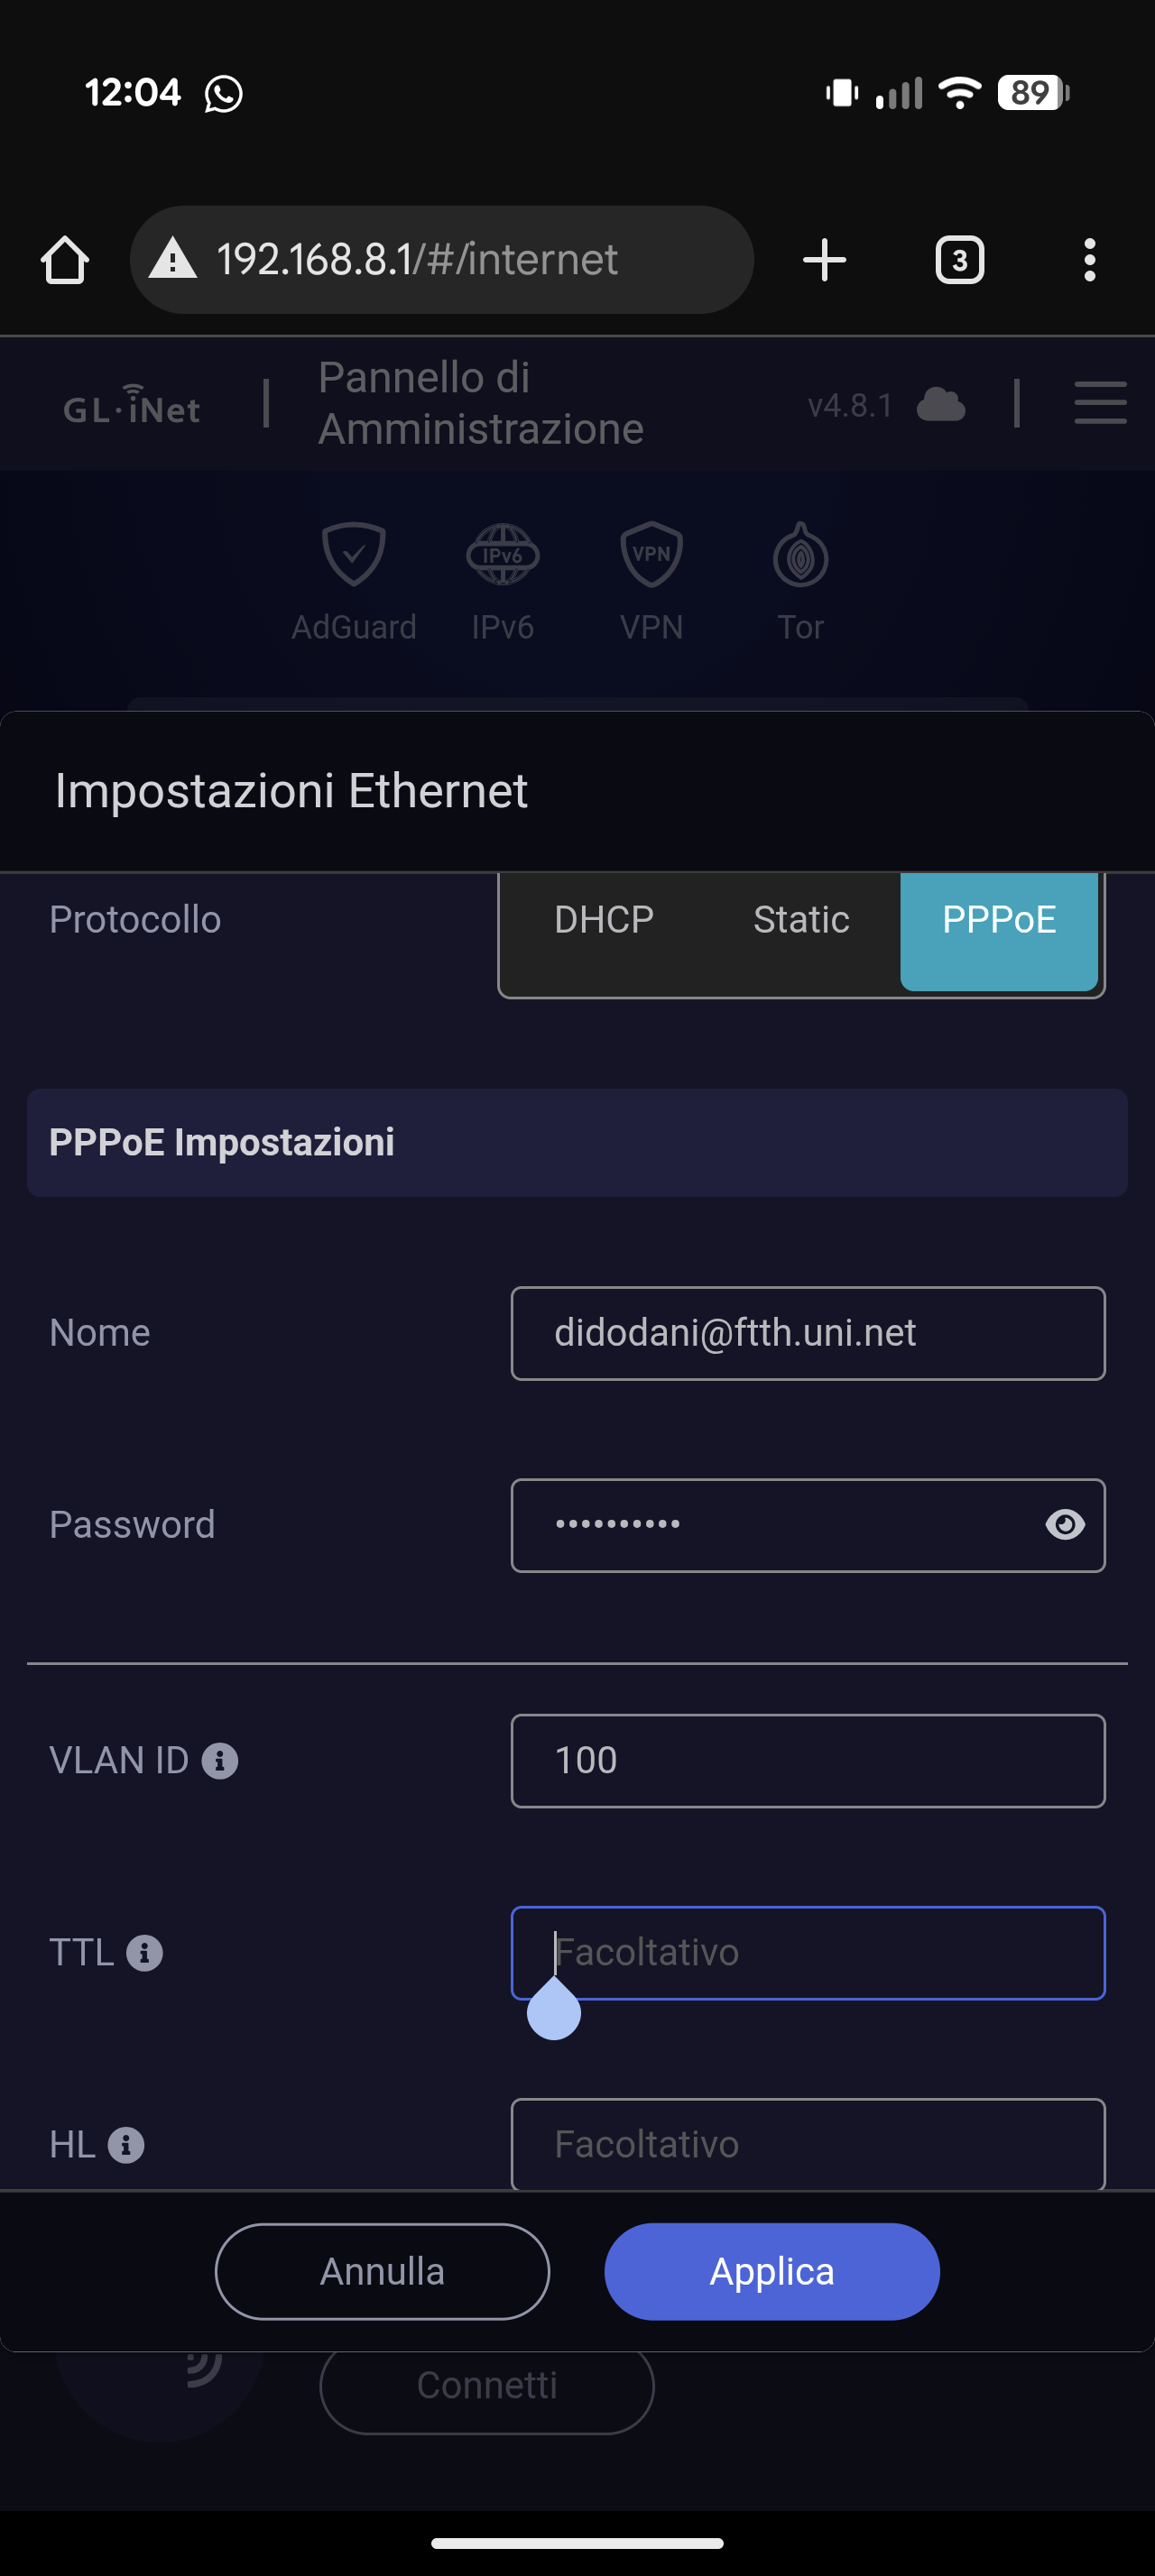The image size is (1155, 2576).
Task: Select the DHCP protocol option
Action: click(604, 920)
